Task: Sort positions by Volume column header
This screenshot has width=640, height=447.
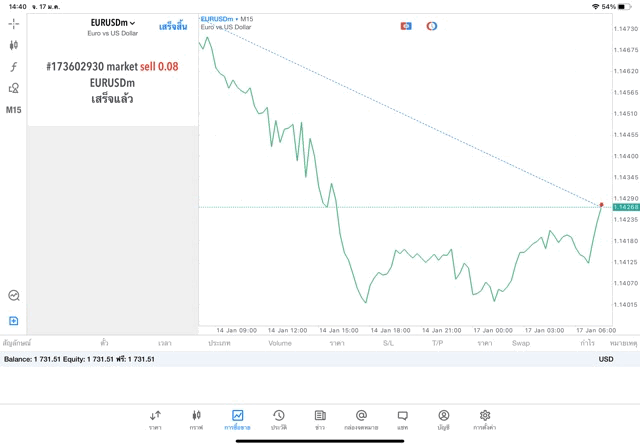Action: [x=280, y=343]
